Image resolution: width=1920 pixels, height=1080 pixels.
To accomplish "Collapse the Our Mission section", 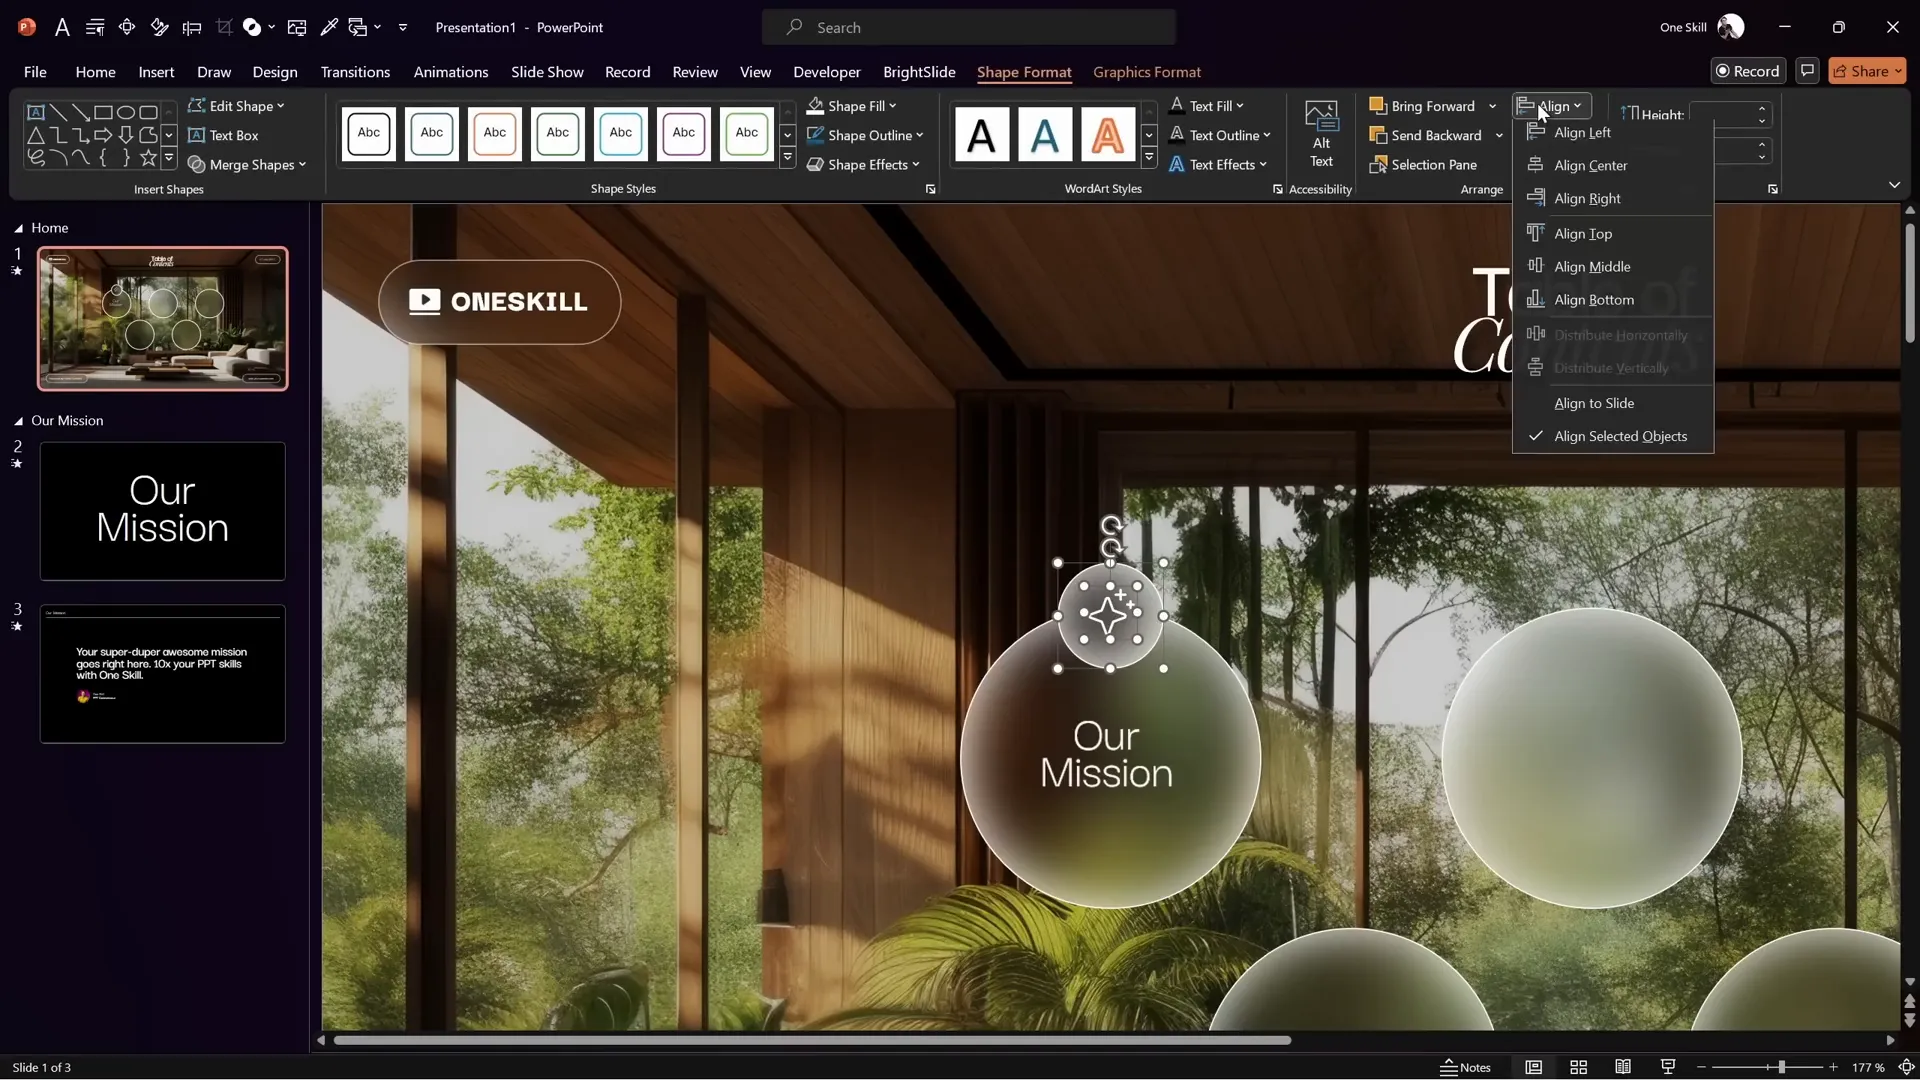I will pos(18,421).
